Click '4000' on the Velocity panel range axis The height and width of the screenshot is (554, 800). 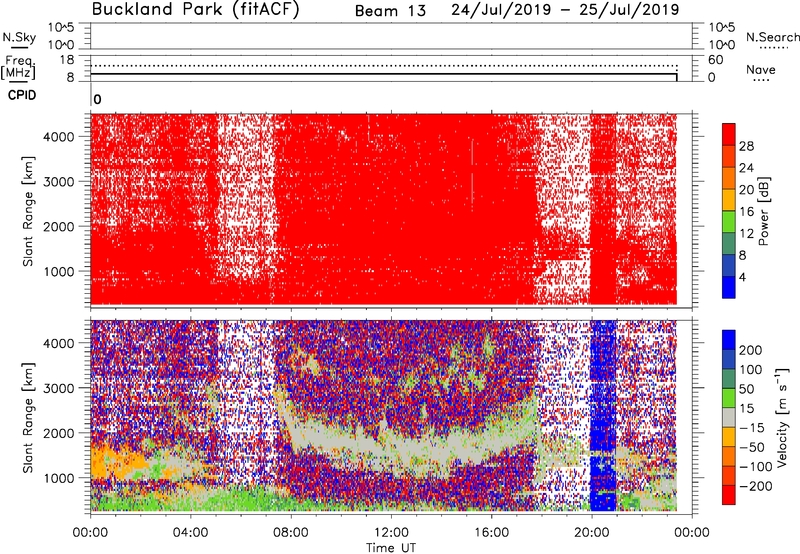pyautogui.click(x=59, y=343)
